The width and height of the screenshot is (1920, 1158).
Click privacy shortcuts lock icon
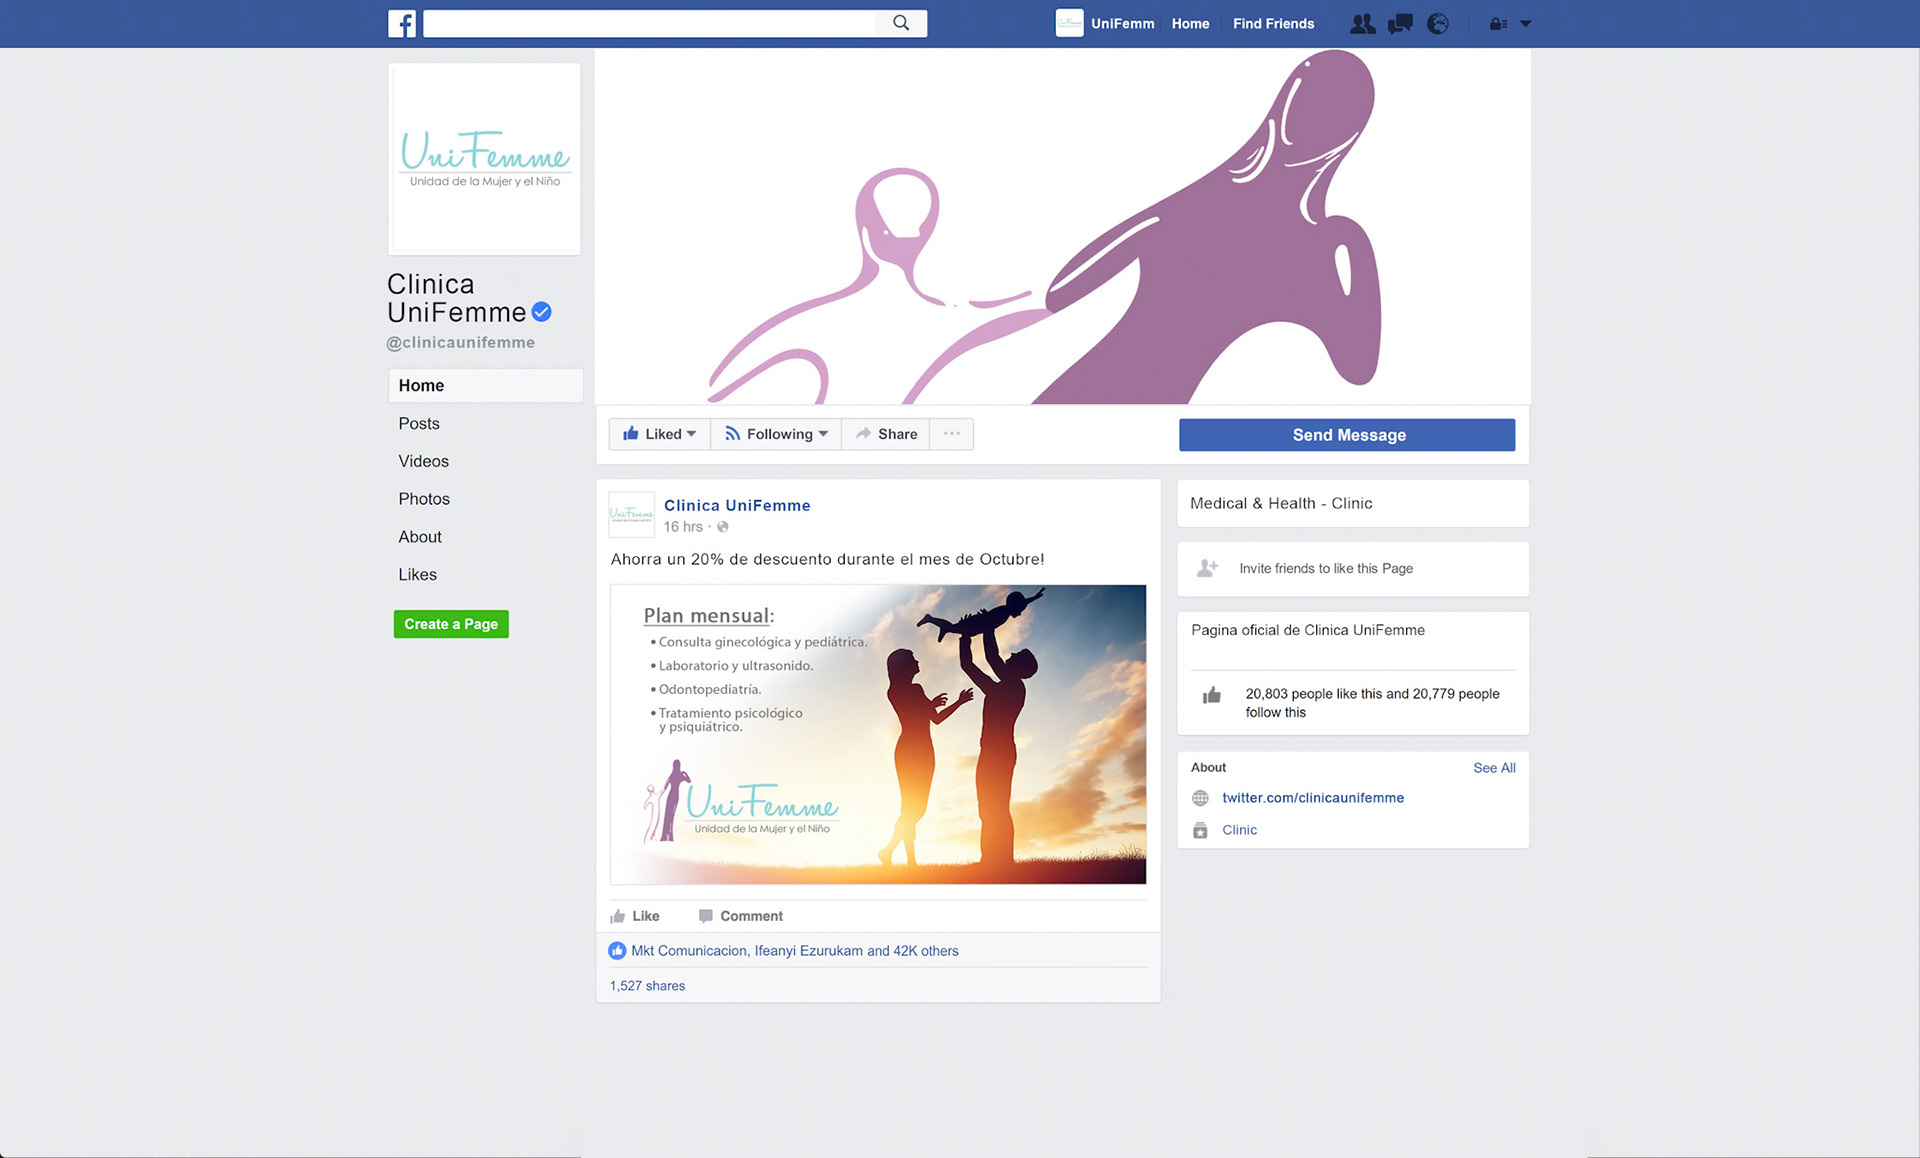[1498, 24]
